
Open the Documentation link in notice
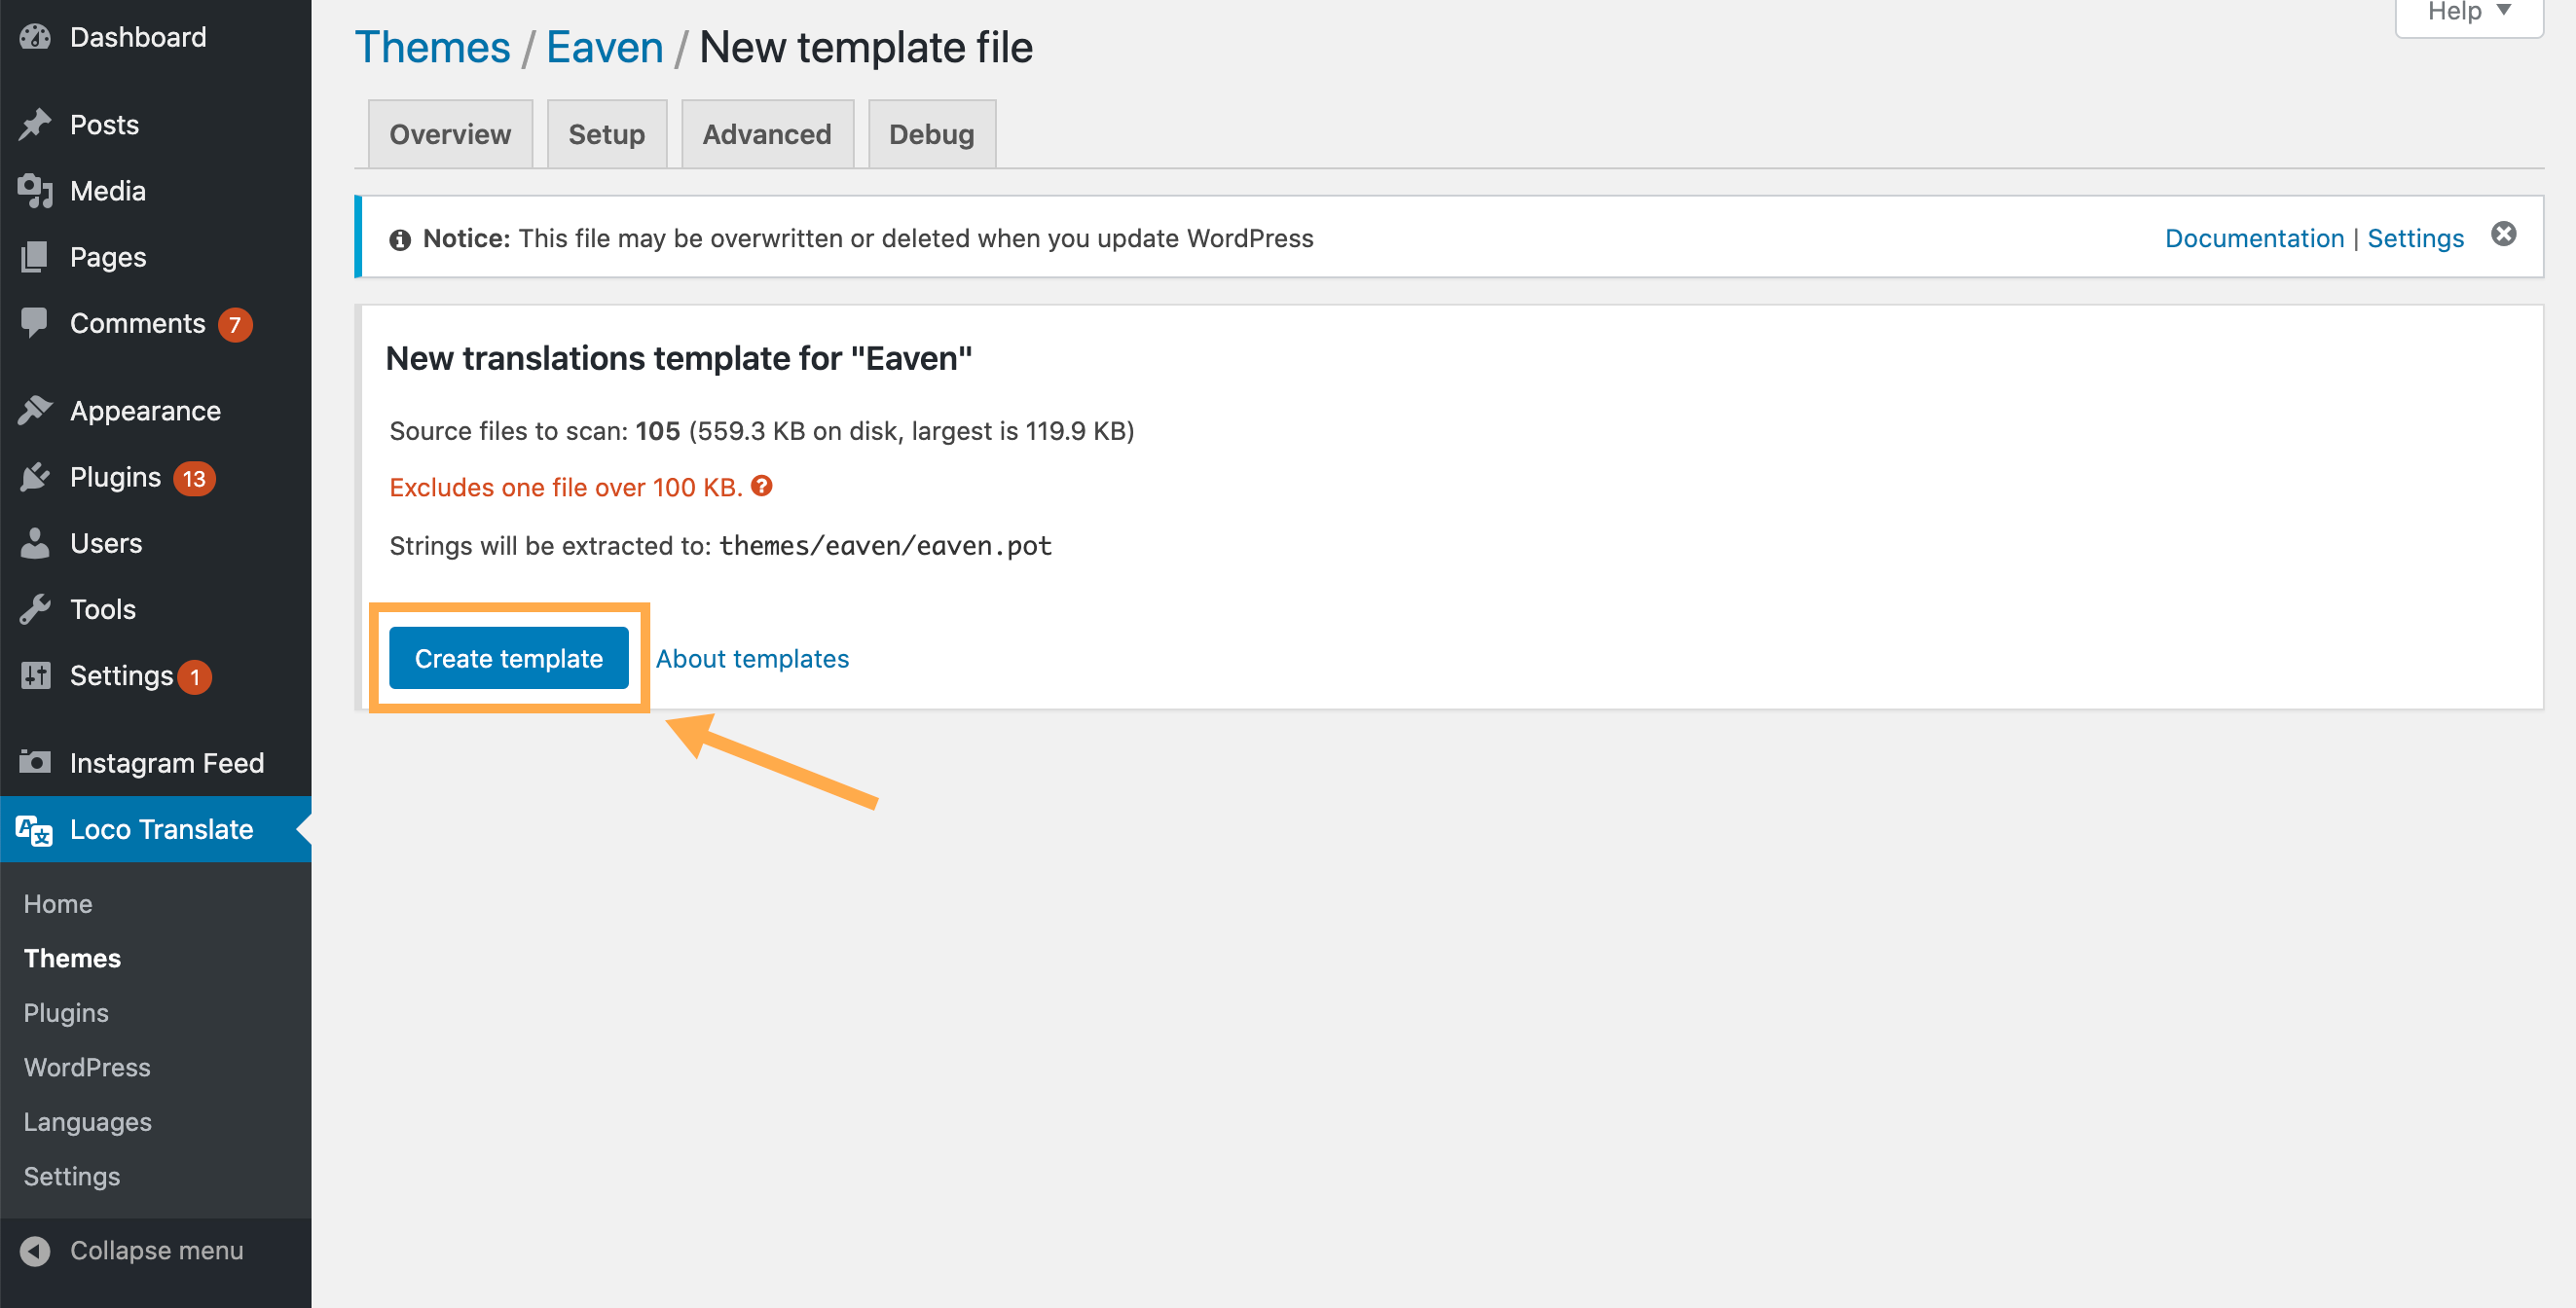[x=2254, y=238]
